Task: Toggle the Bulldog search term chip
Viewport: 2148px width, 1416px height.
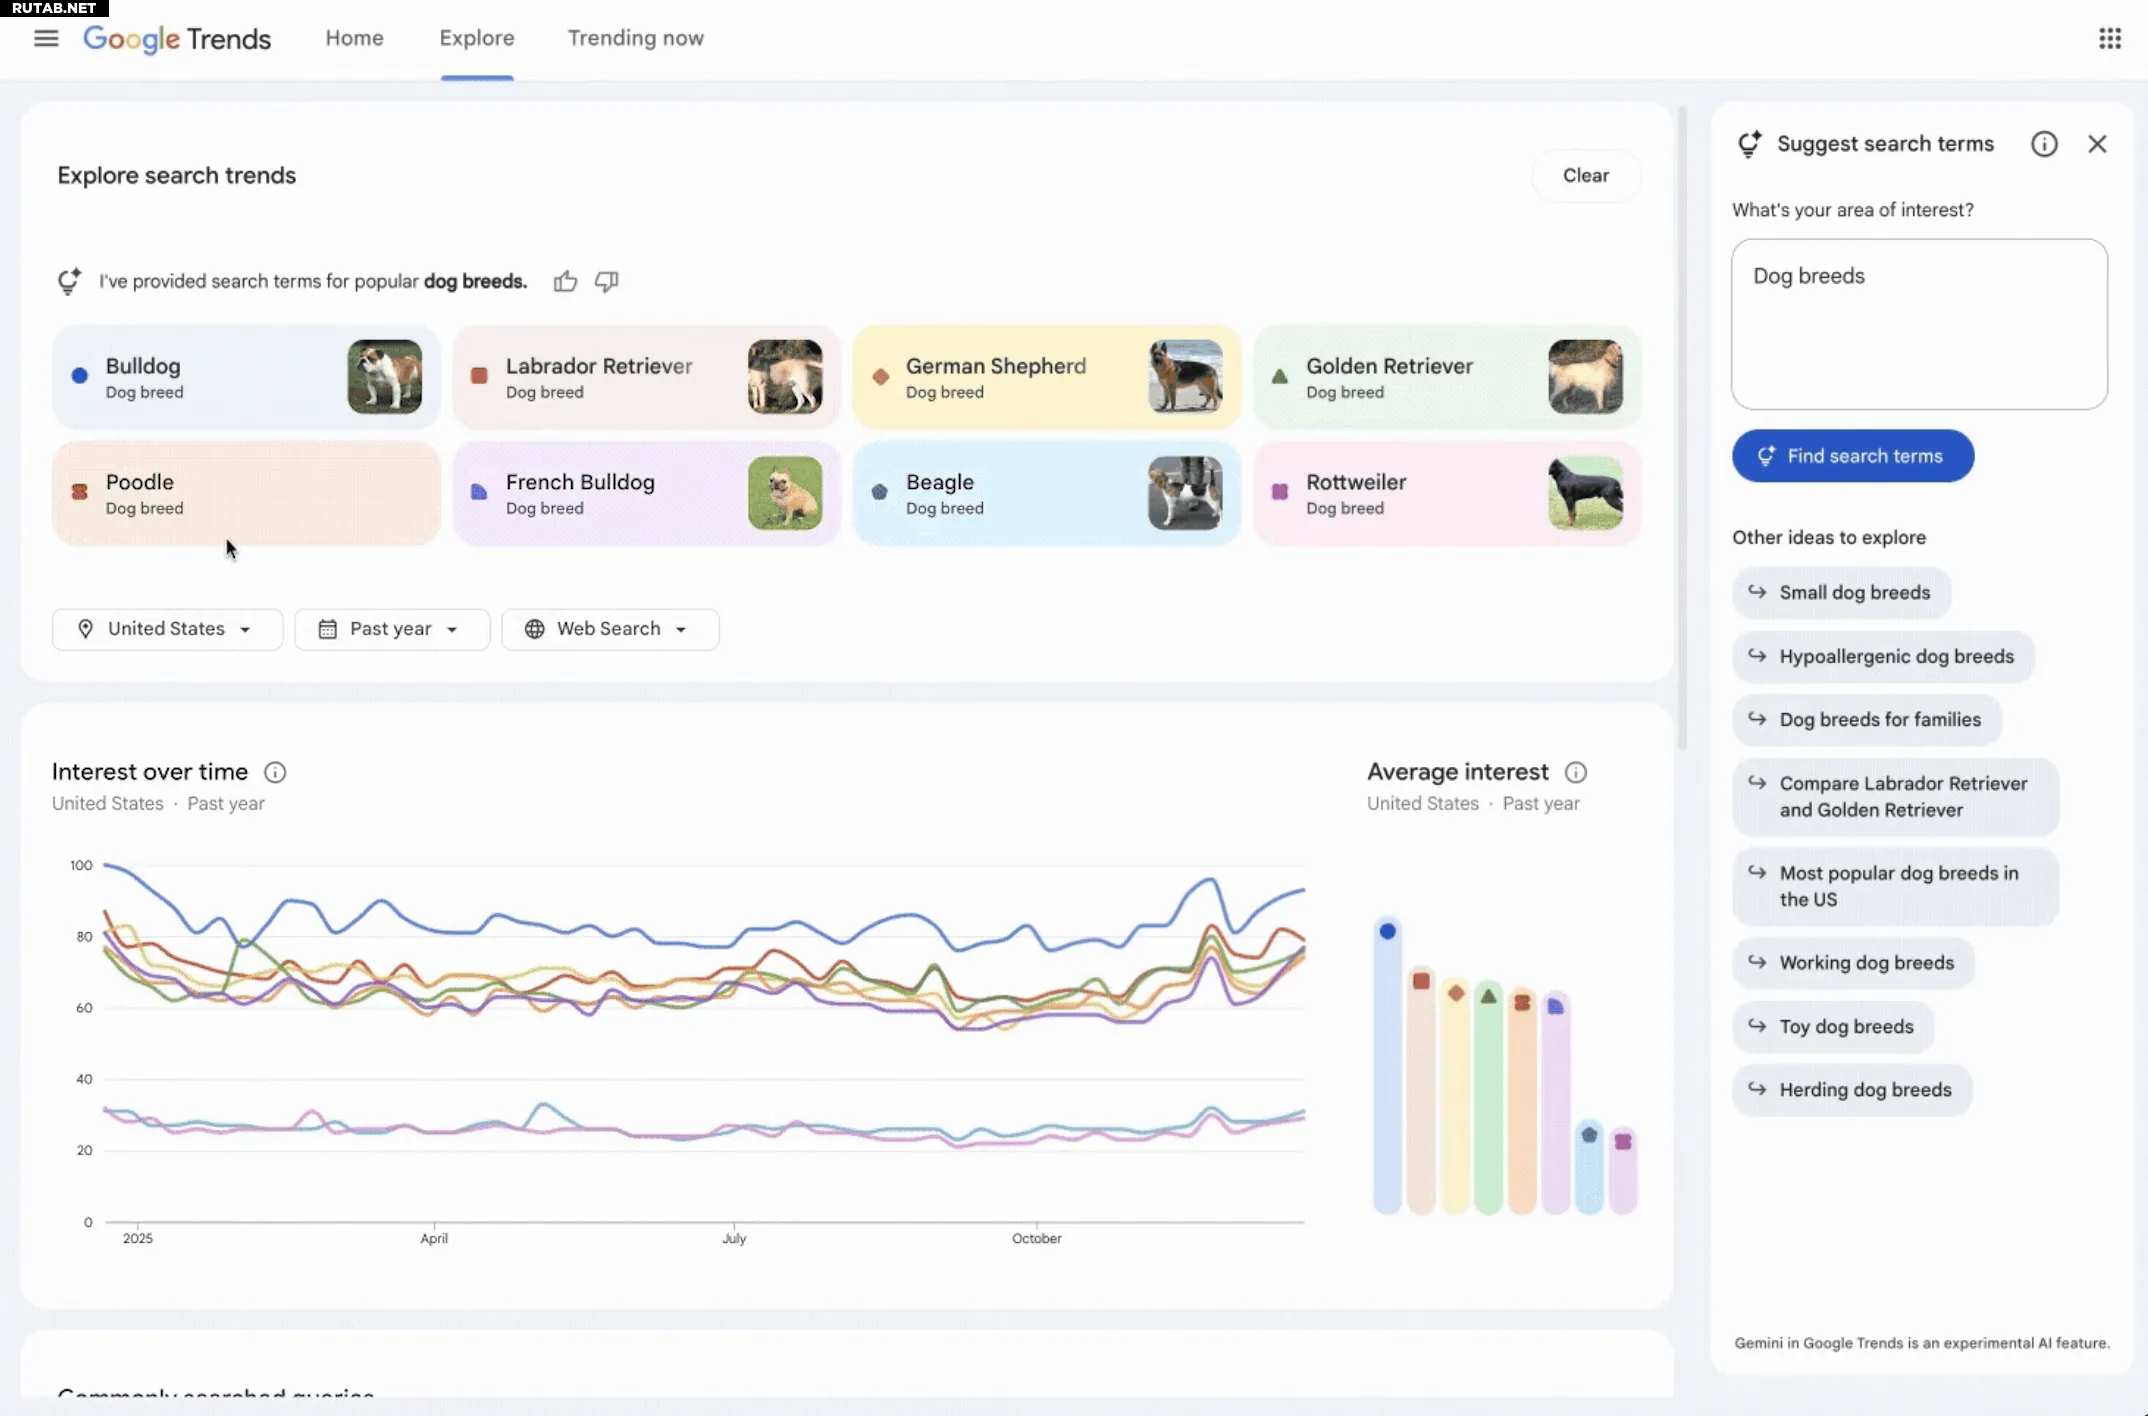Action: point(245,377)
